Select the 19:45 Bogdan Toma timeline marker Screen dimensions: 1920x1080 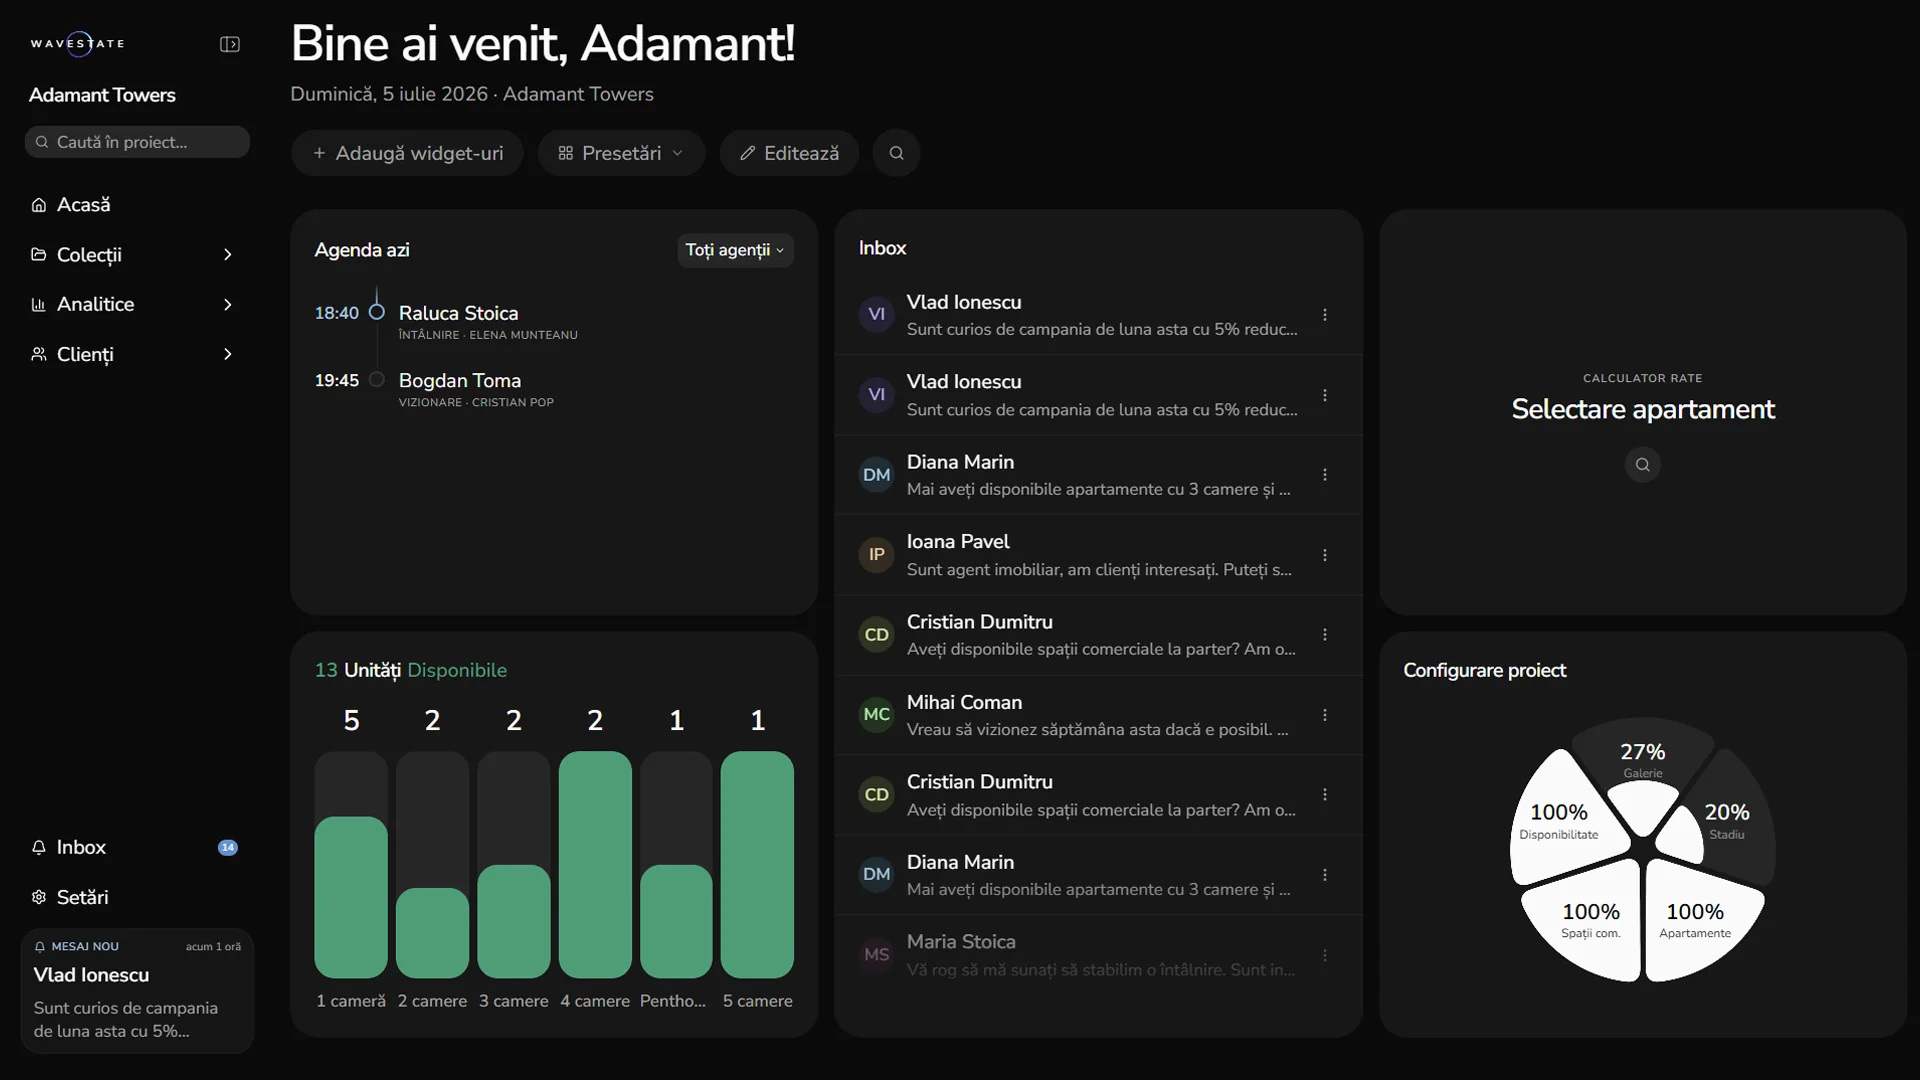tap(377, 379)
